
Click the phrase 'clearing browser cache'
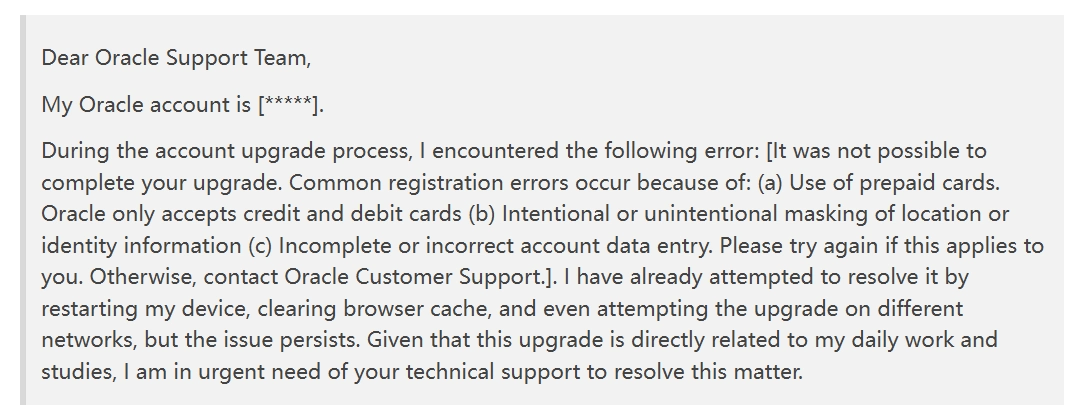click(375, 309)
